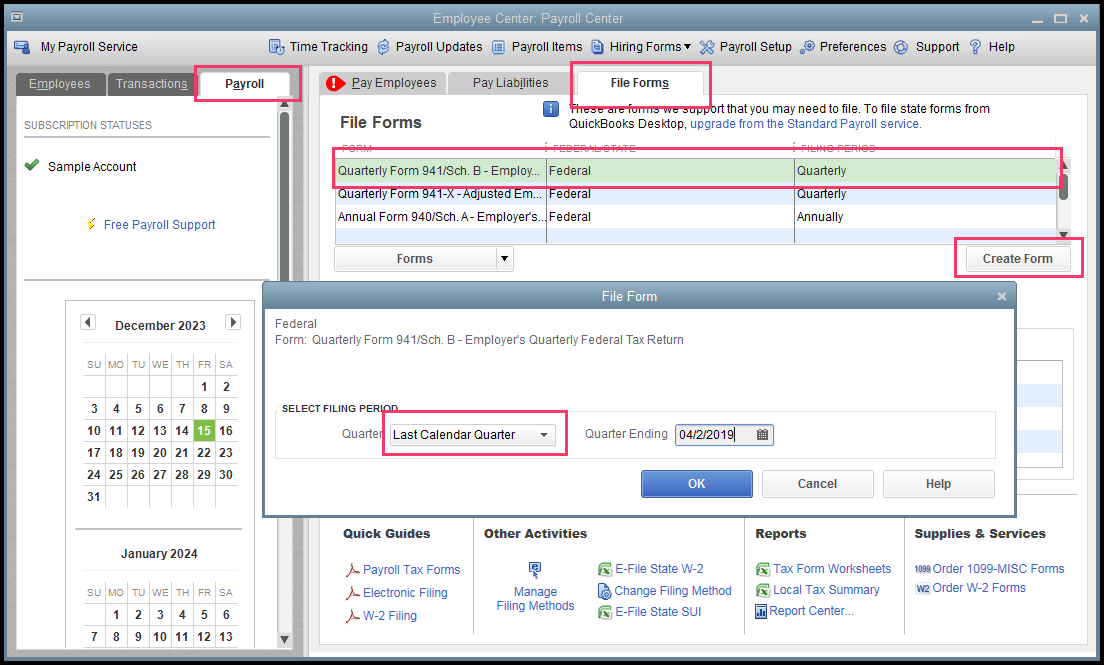
Task: Click the My Payroll Service icon
Action: tap(22, 47)
